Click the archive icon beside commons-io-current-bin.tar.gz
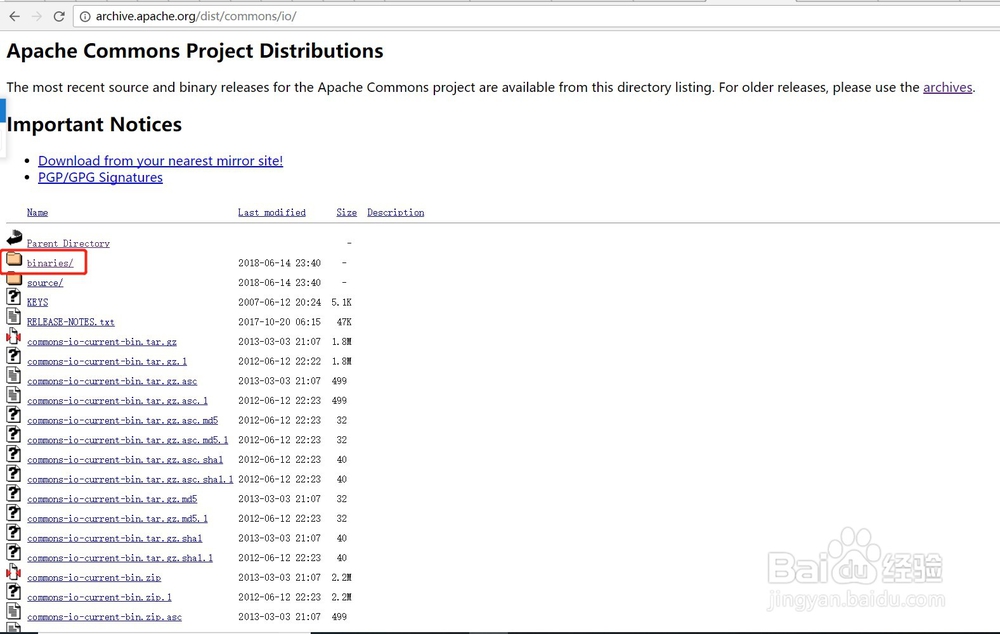Image resolution: width=1000 pixels, height=634 pixels. [x=13, y=336]
